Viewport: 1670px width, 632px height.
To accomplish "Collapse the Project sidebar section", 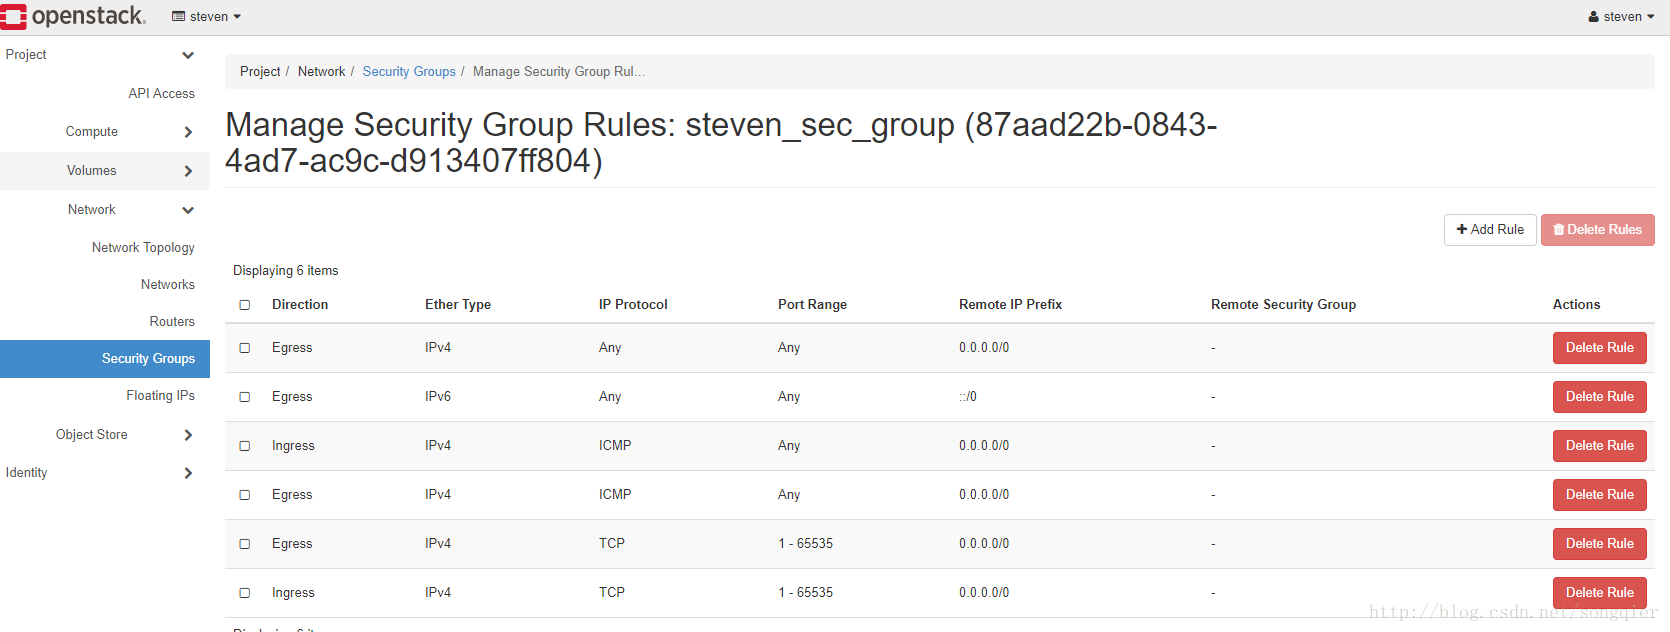I will tap(105, 55).
